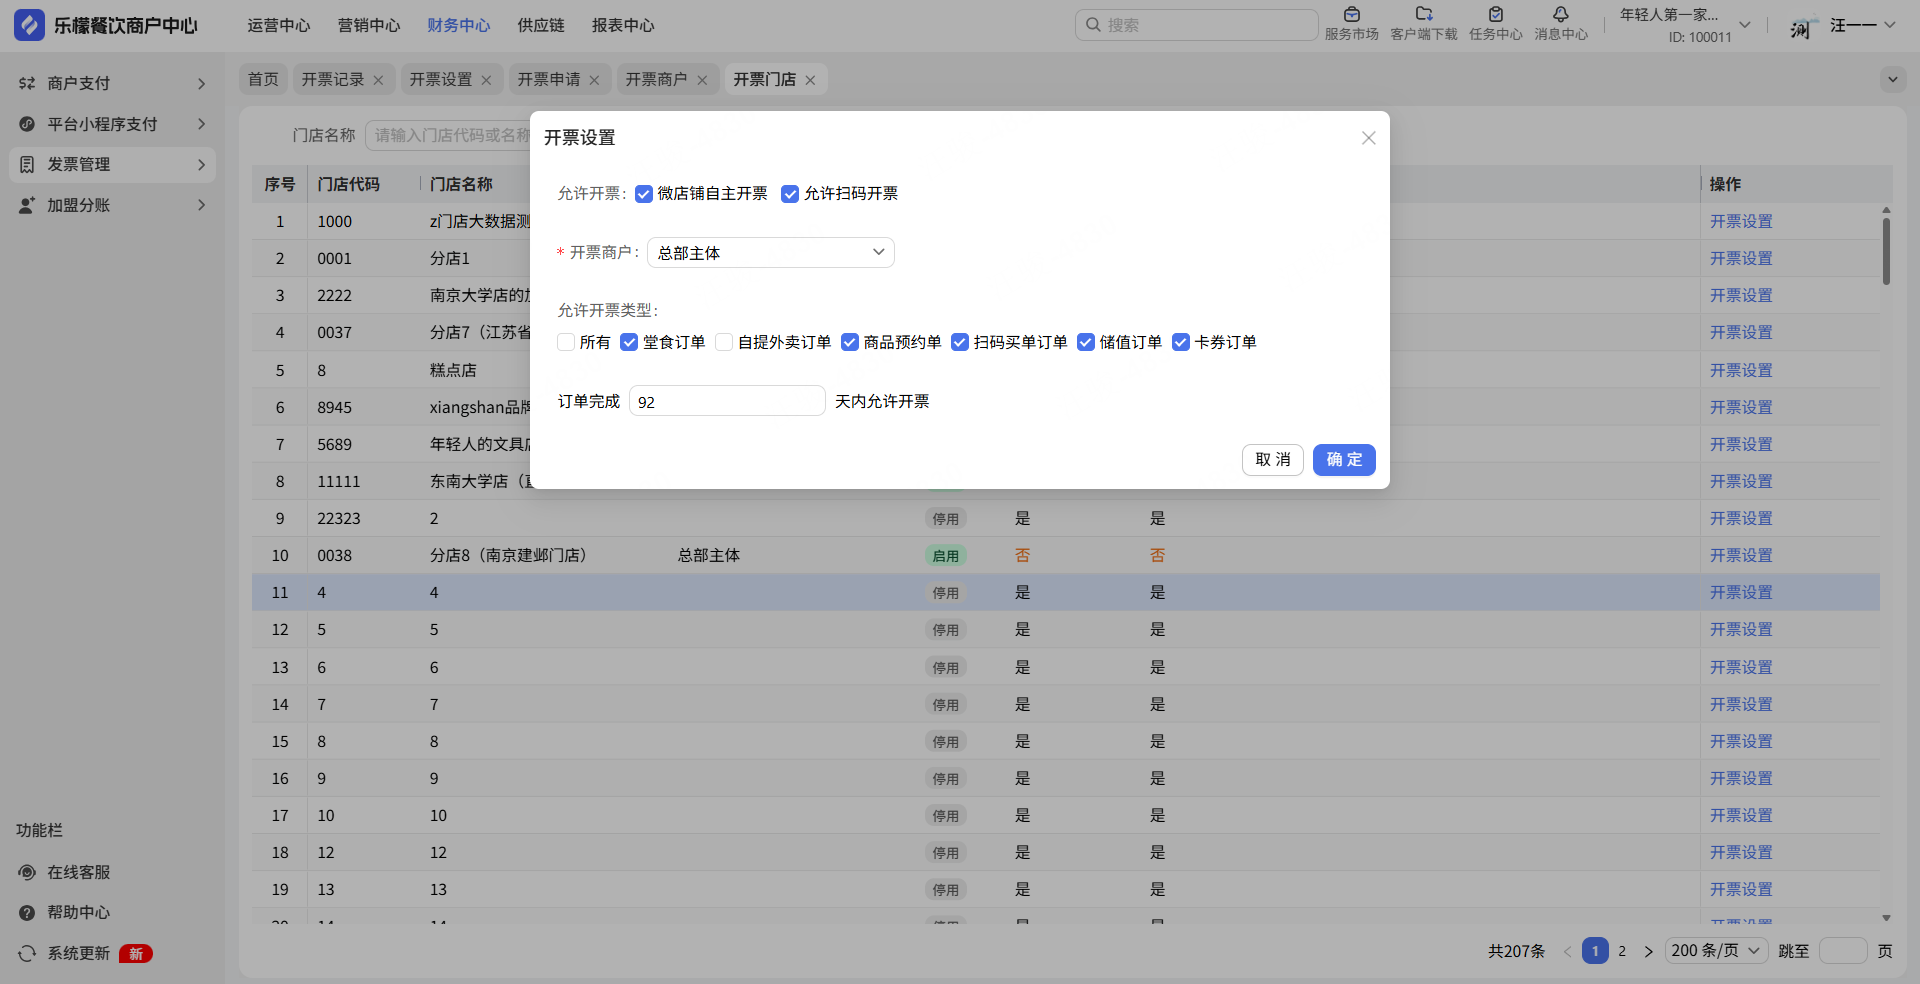
Task: Click the 商户支付 sidebar icon
Action: click(27, 83)
